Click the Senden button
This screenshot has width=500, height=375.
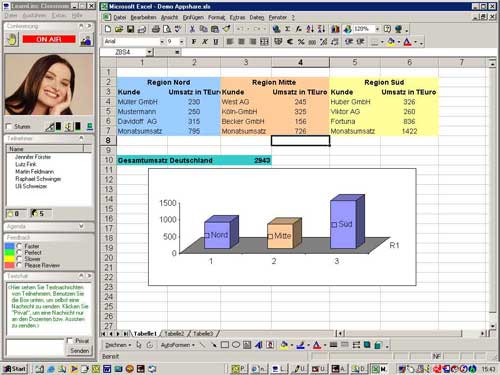(x=79, y=351)
